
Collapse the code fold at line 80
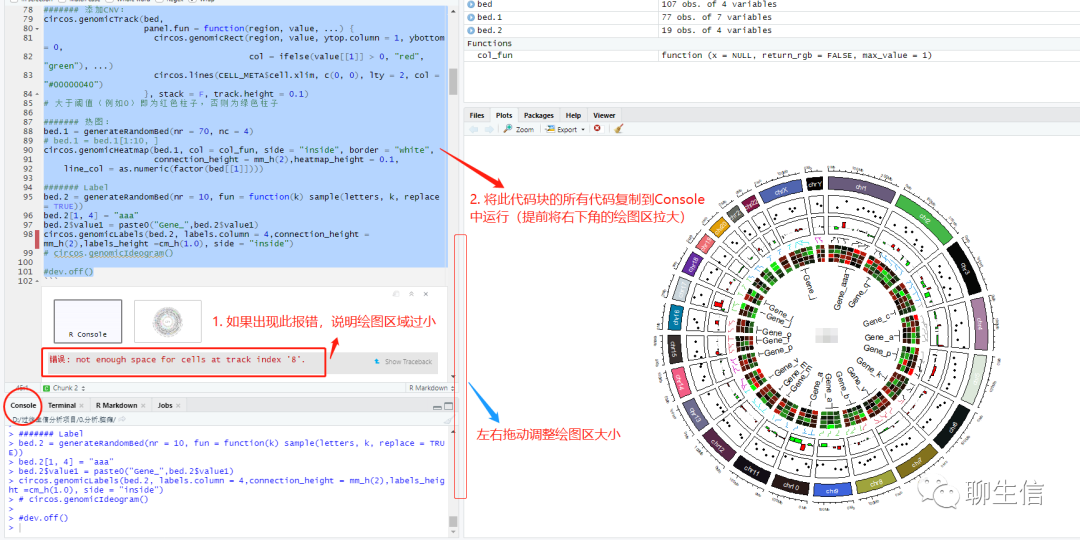pyautogui.click(x=36, y=29)
